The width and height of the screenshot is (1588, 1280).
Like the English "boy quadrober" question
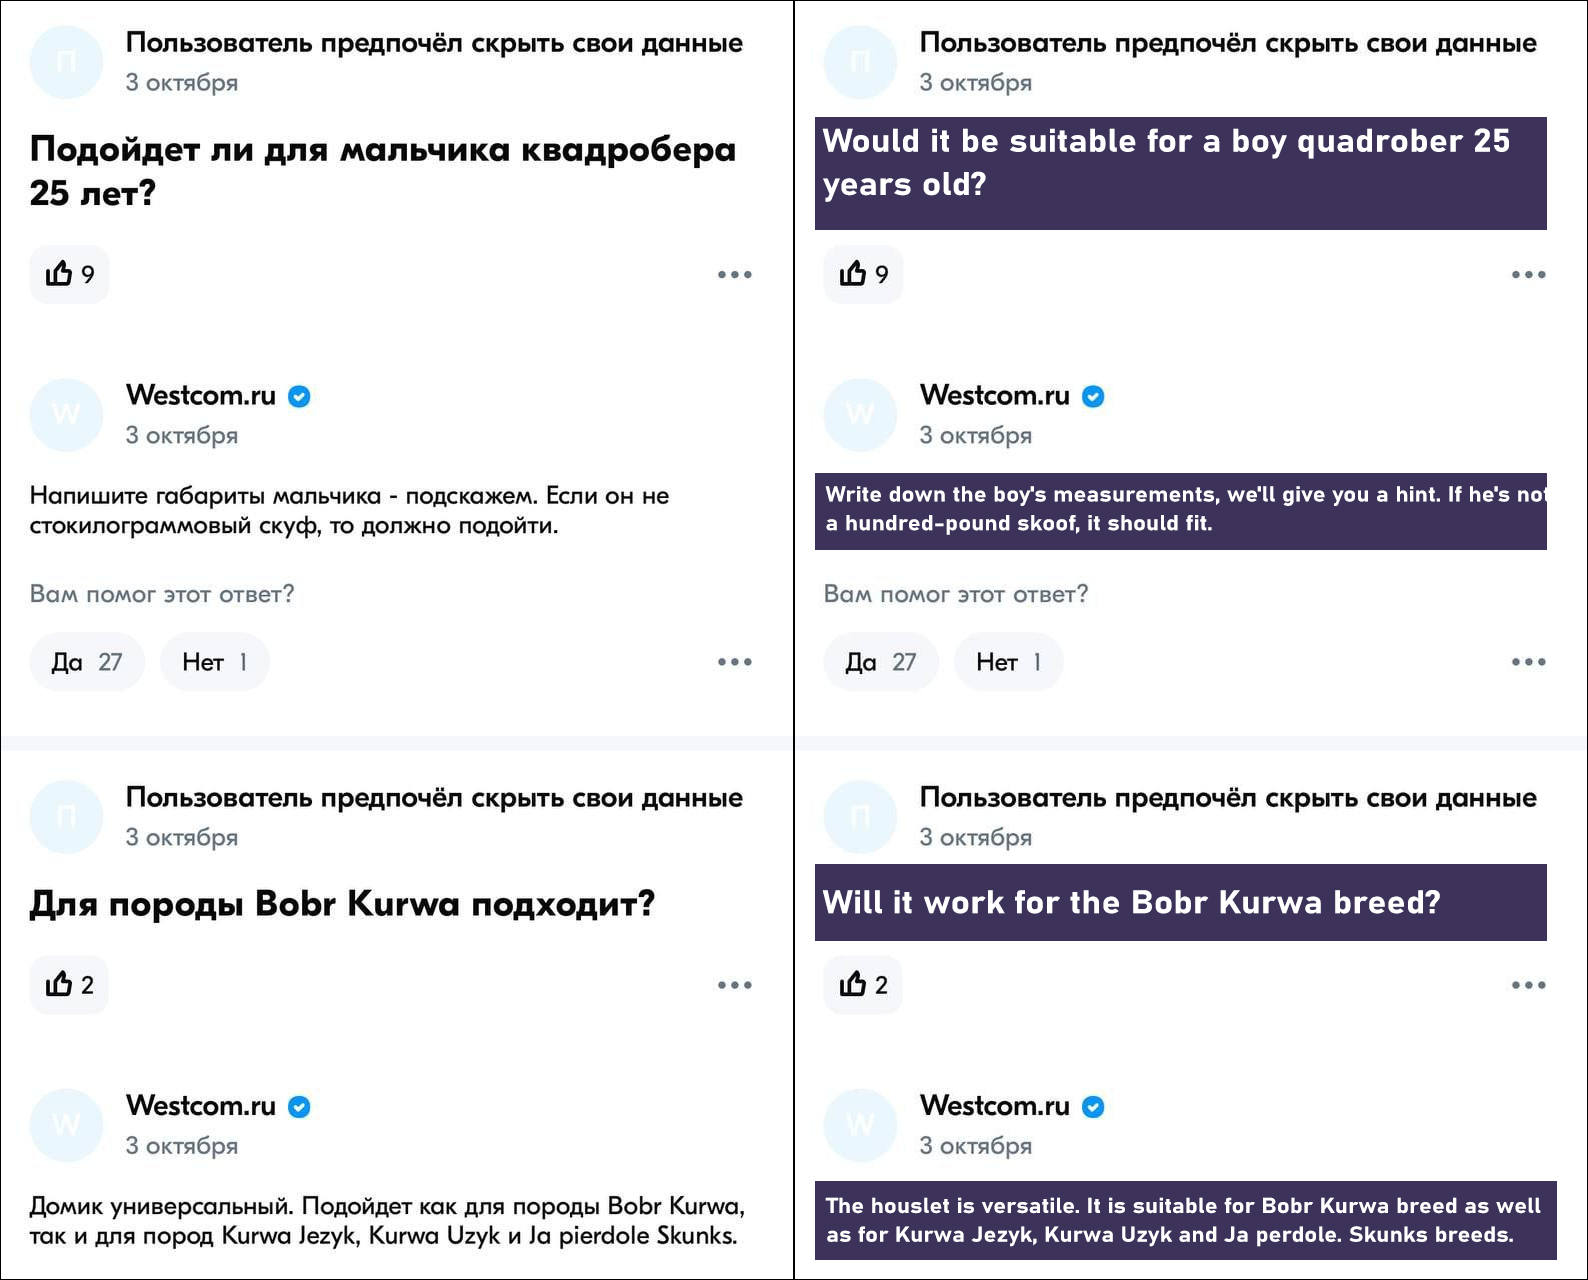863,274
